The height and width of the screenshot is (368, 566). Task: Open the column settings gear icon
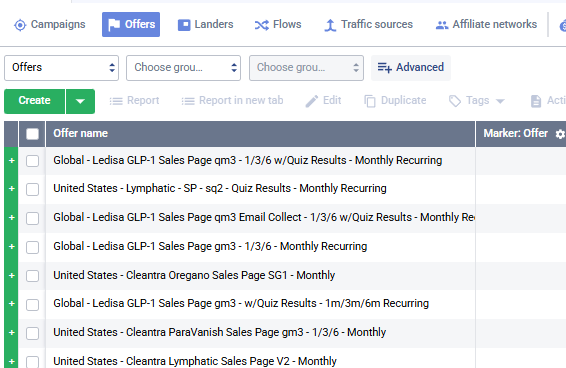[560, 134]
